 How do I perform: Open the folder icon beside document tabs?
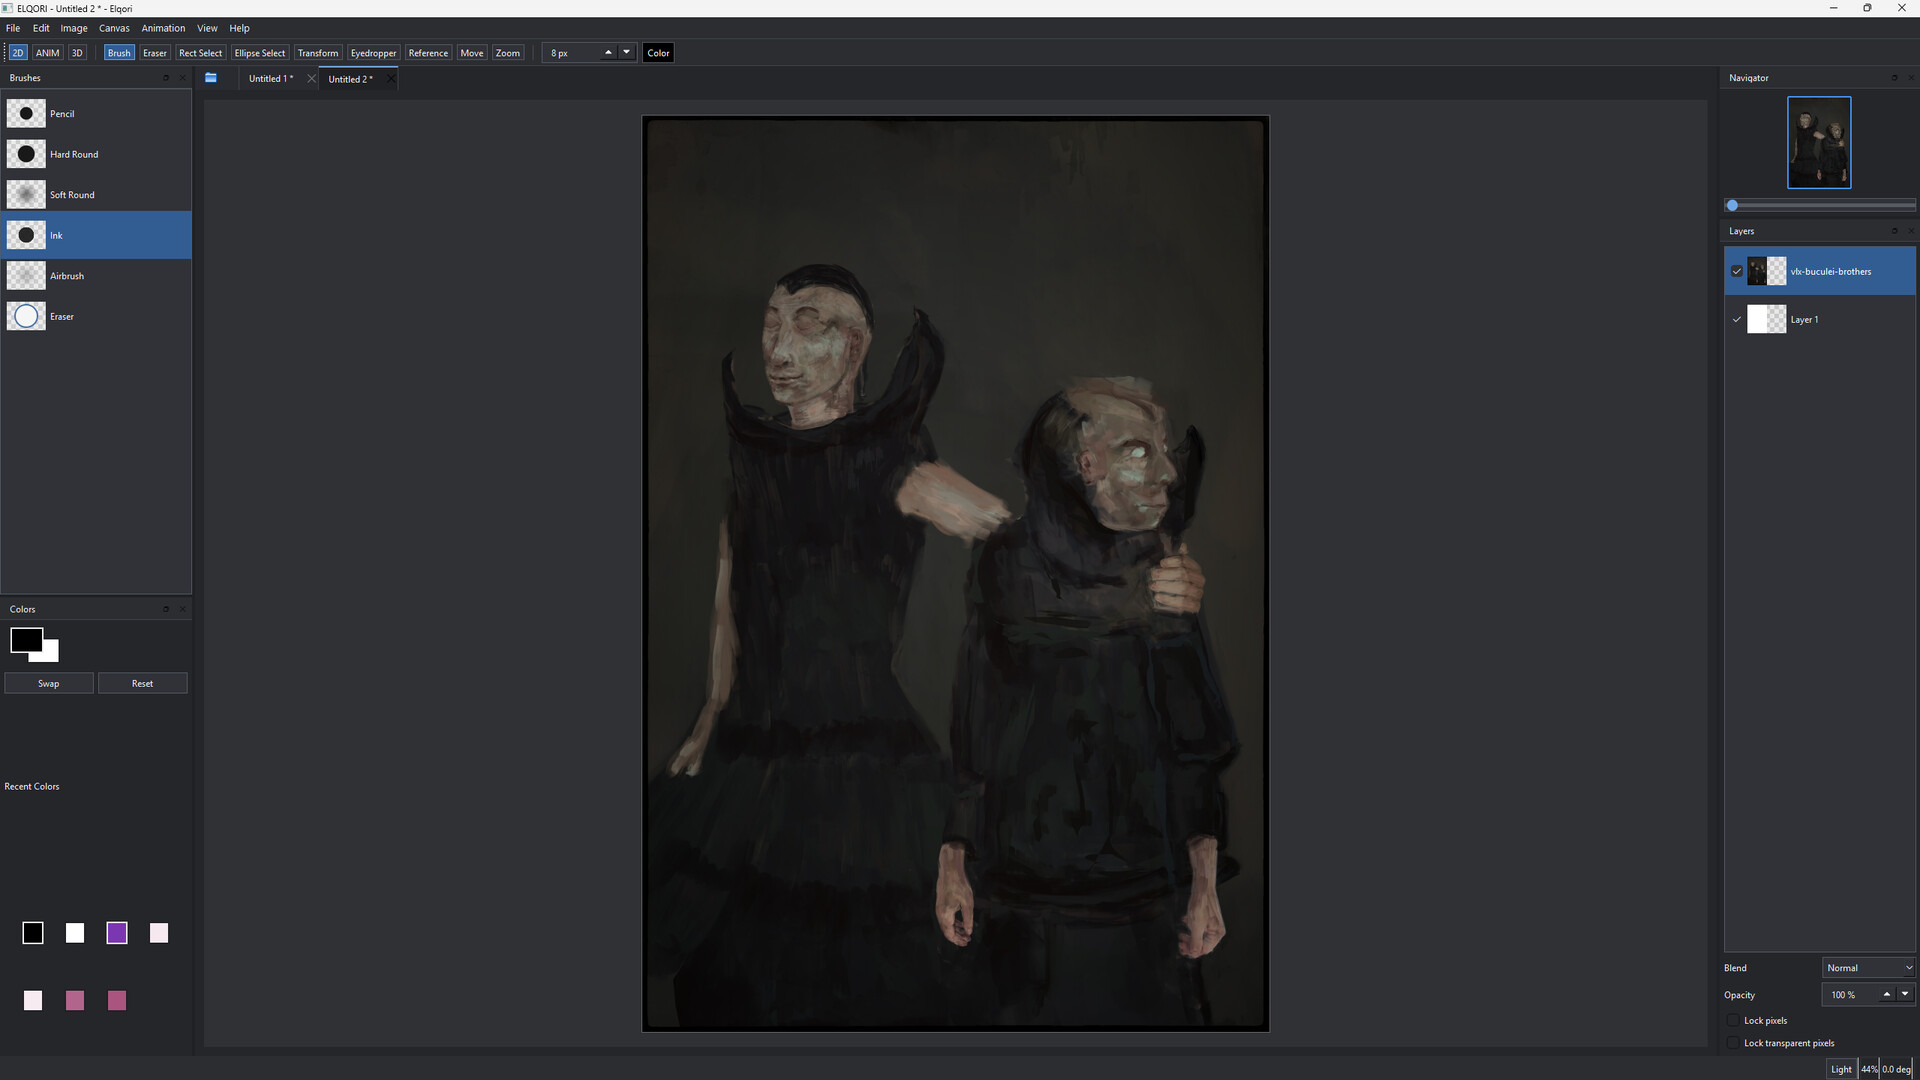pos(211,78)
